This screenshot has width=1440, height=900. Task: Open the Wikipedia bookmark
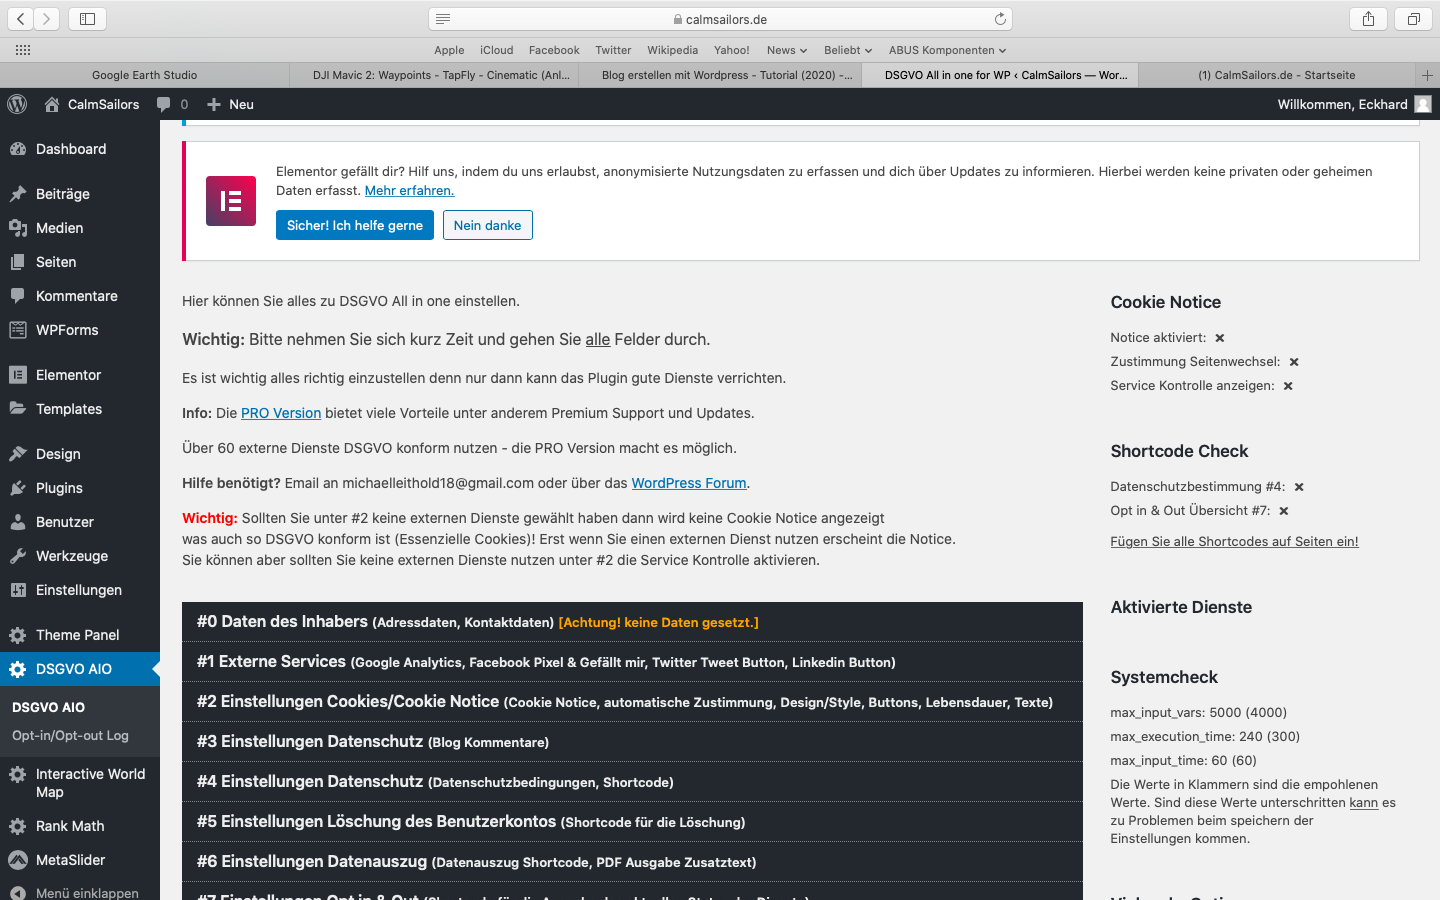point(672,50)
